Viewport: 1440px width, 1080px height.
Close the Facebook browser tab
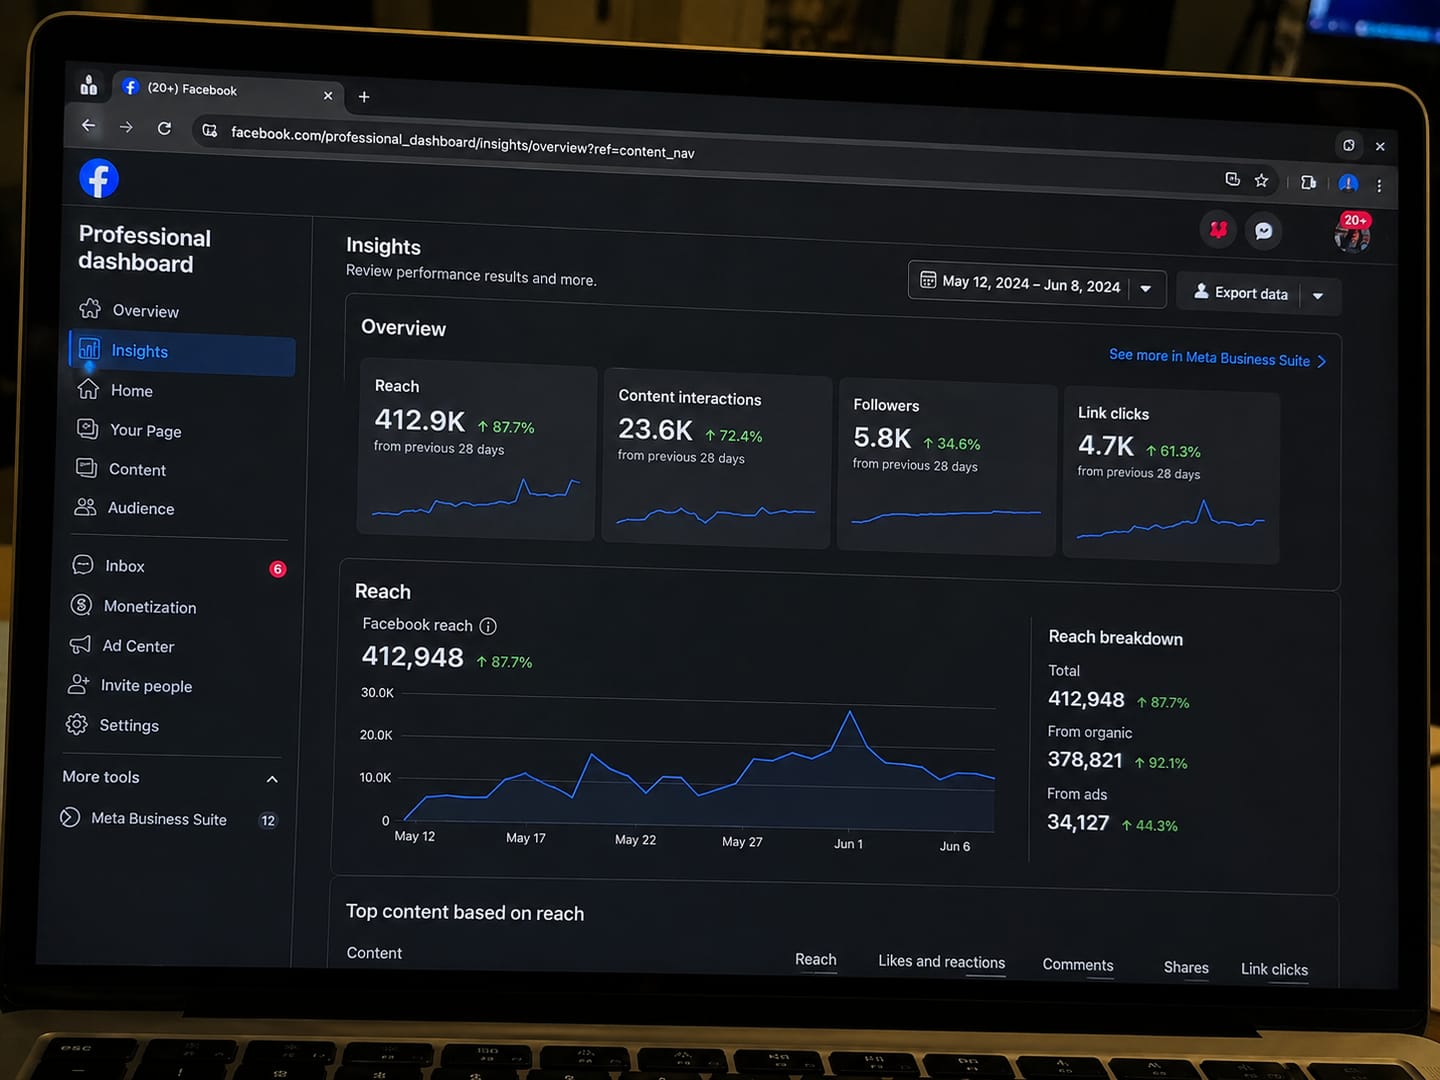(x=328, y=96)
